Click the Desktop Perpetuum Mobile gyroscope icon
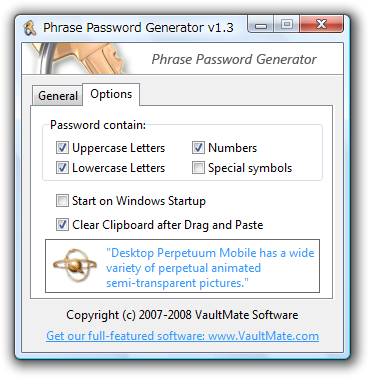369x379 pixels. point(75,266)
